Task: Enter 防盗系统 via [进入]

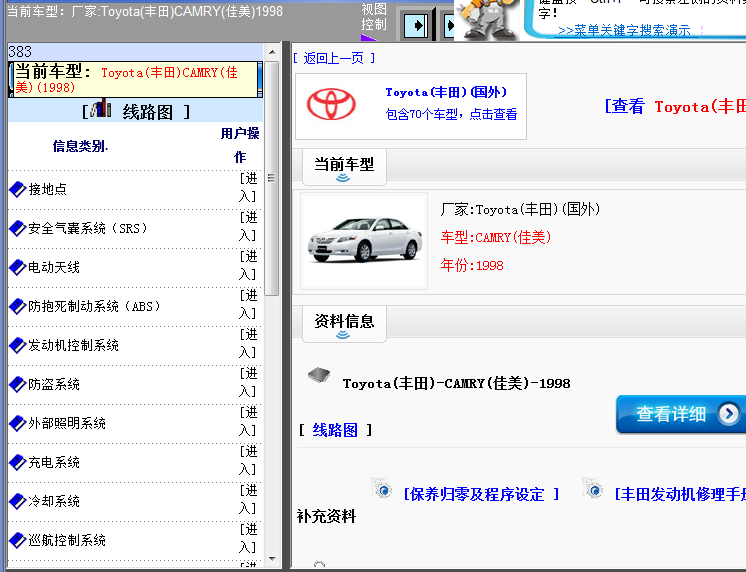Action: (x=248, y=383)
